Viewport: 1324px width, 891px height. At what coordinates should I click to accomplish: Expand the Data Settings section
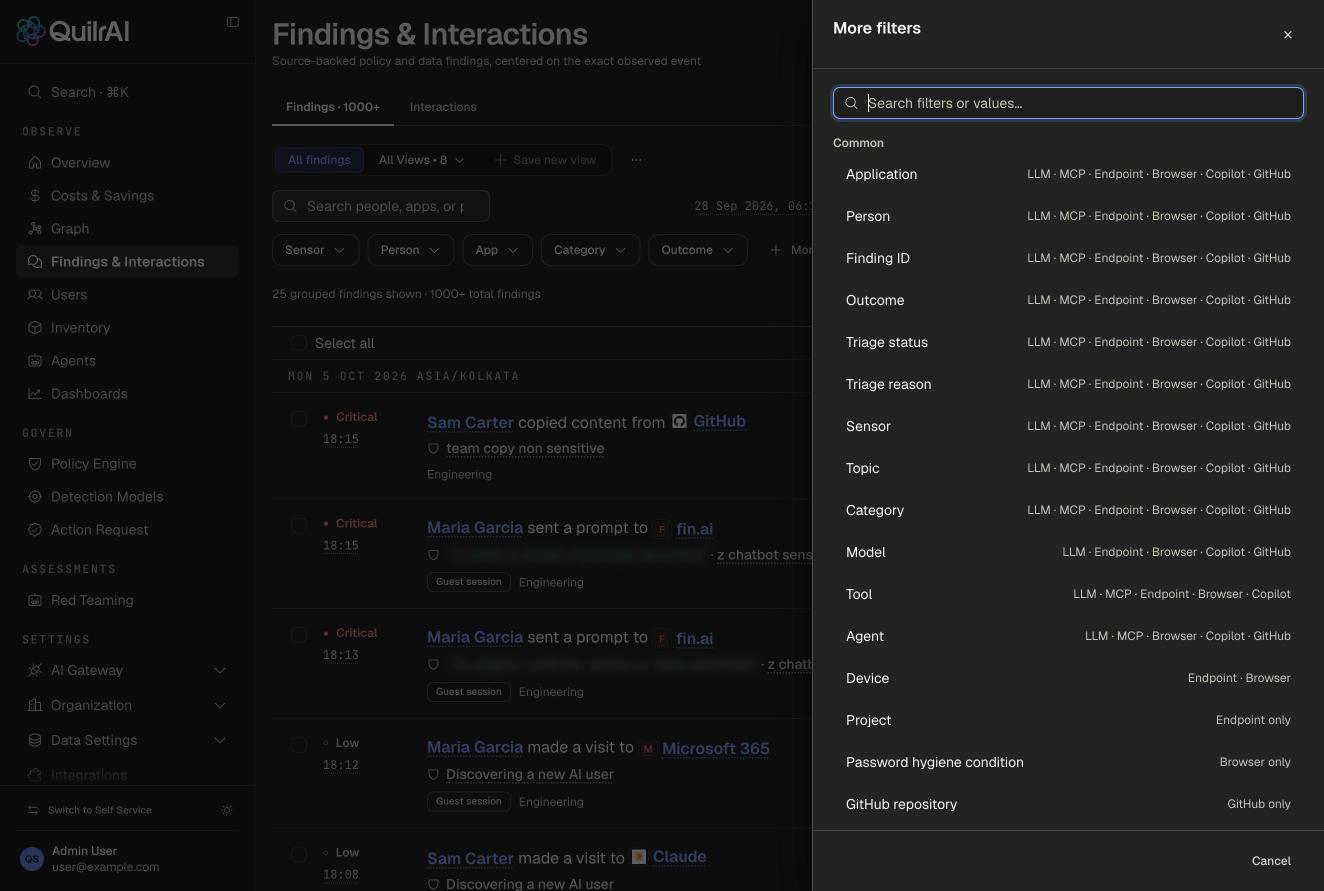220,741
